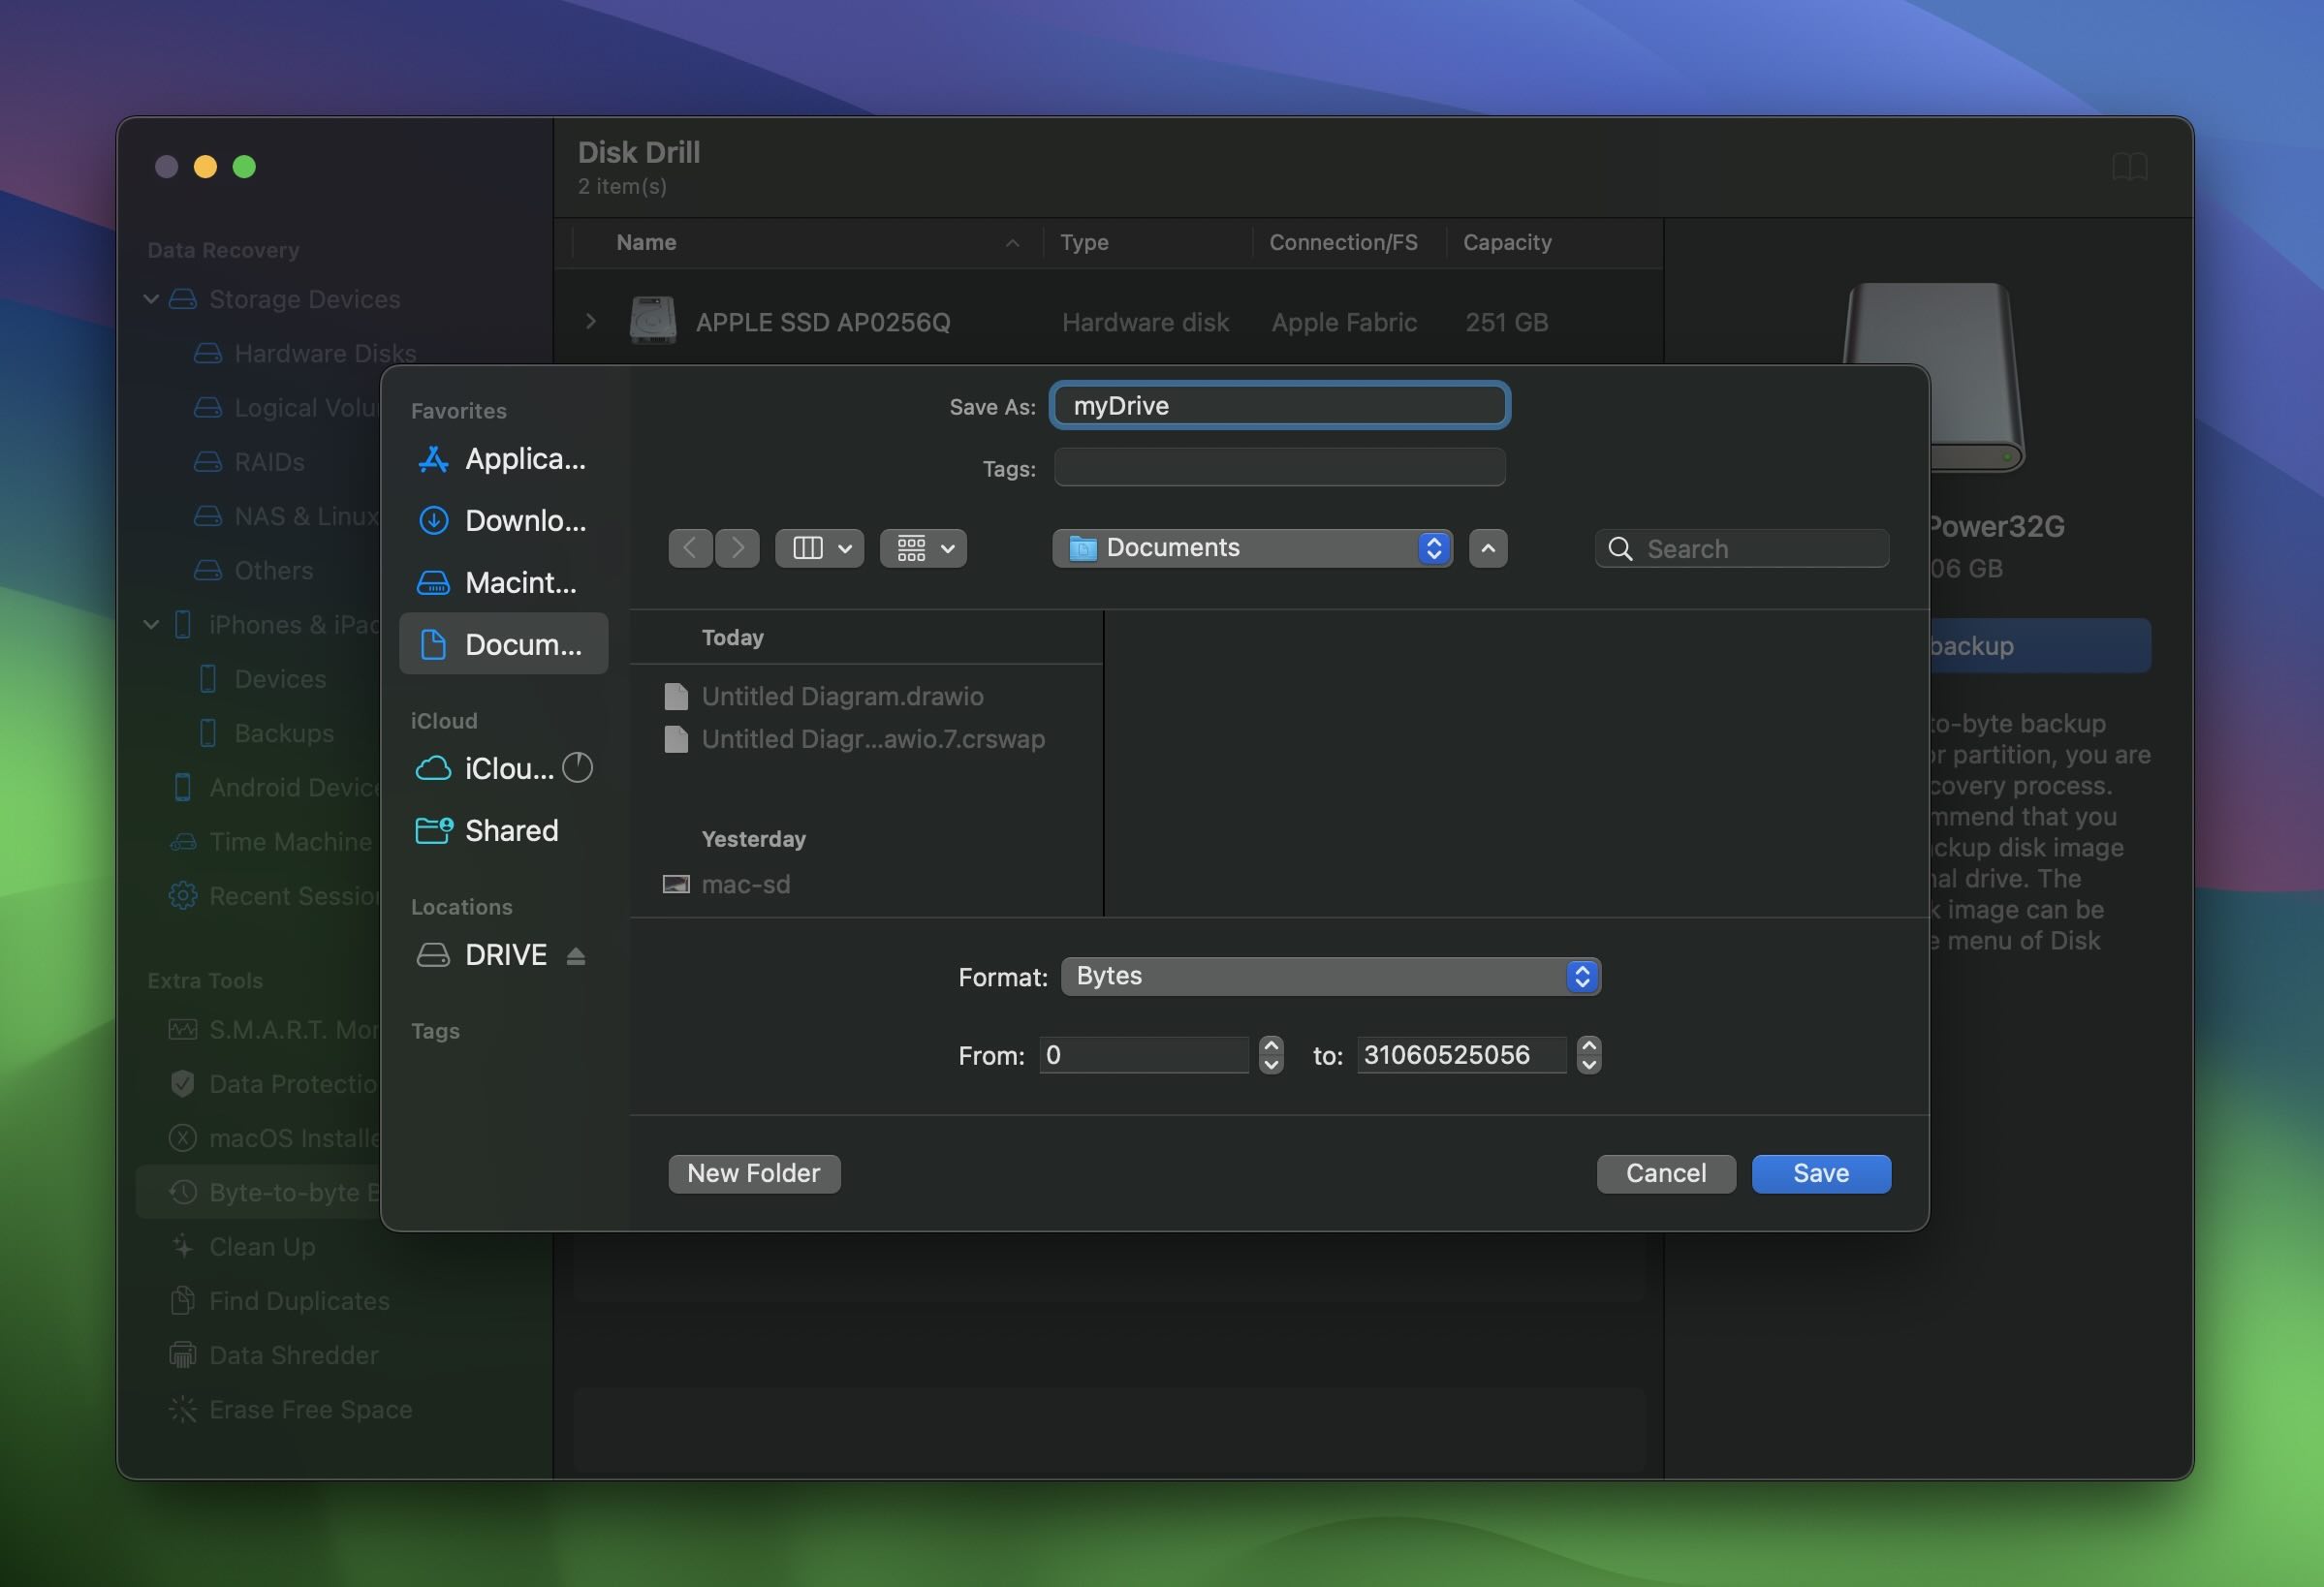Sort by the Type column header
2324x1587 pixels.
1084,242
